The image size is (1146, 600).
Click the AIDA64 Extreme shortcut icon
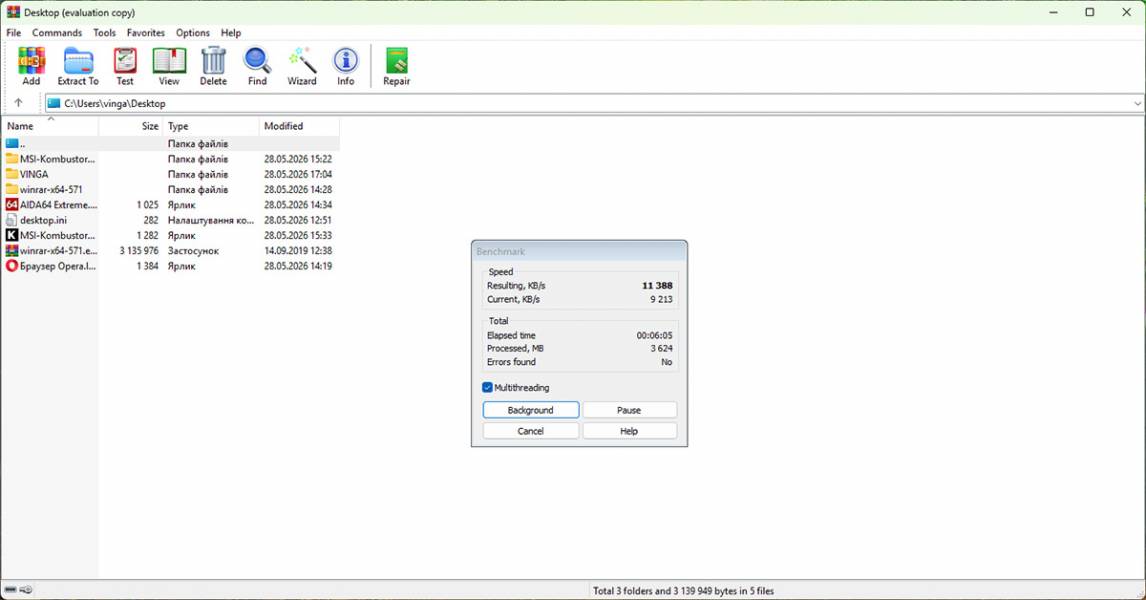pos(12,205)
